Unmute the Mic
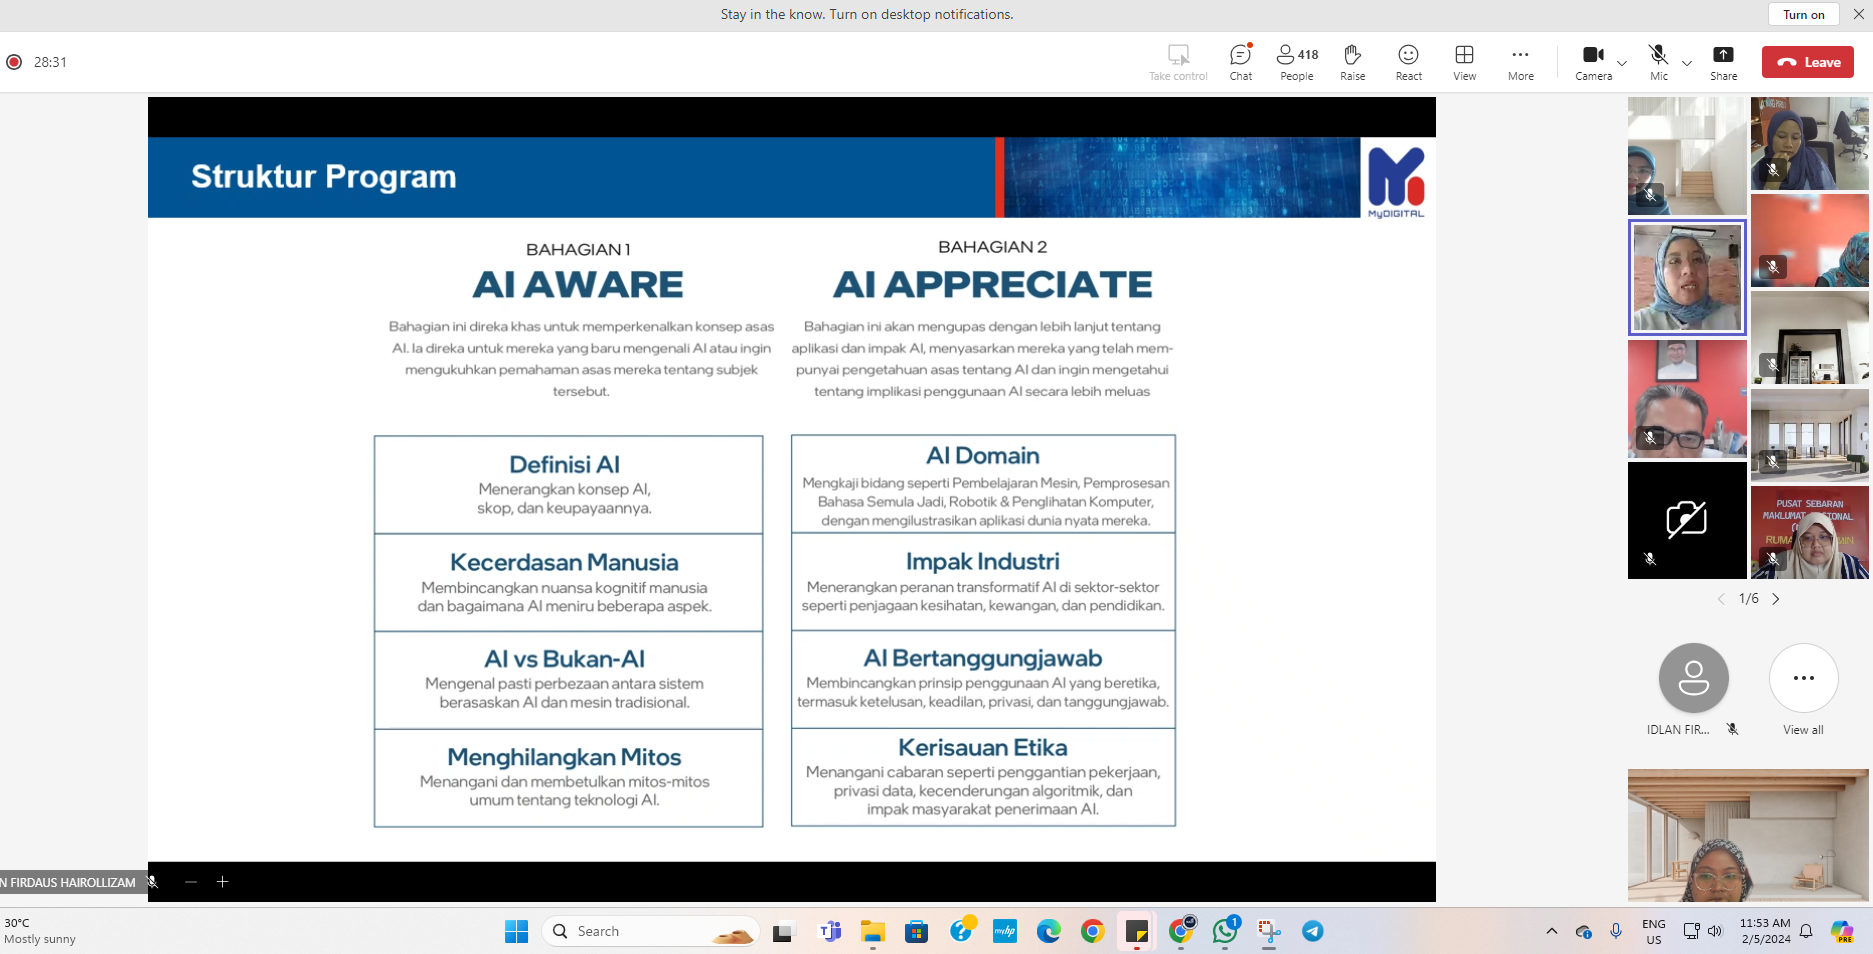 (x=1658, y=62)
